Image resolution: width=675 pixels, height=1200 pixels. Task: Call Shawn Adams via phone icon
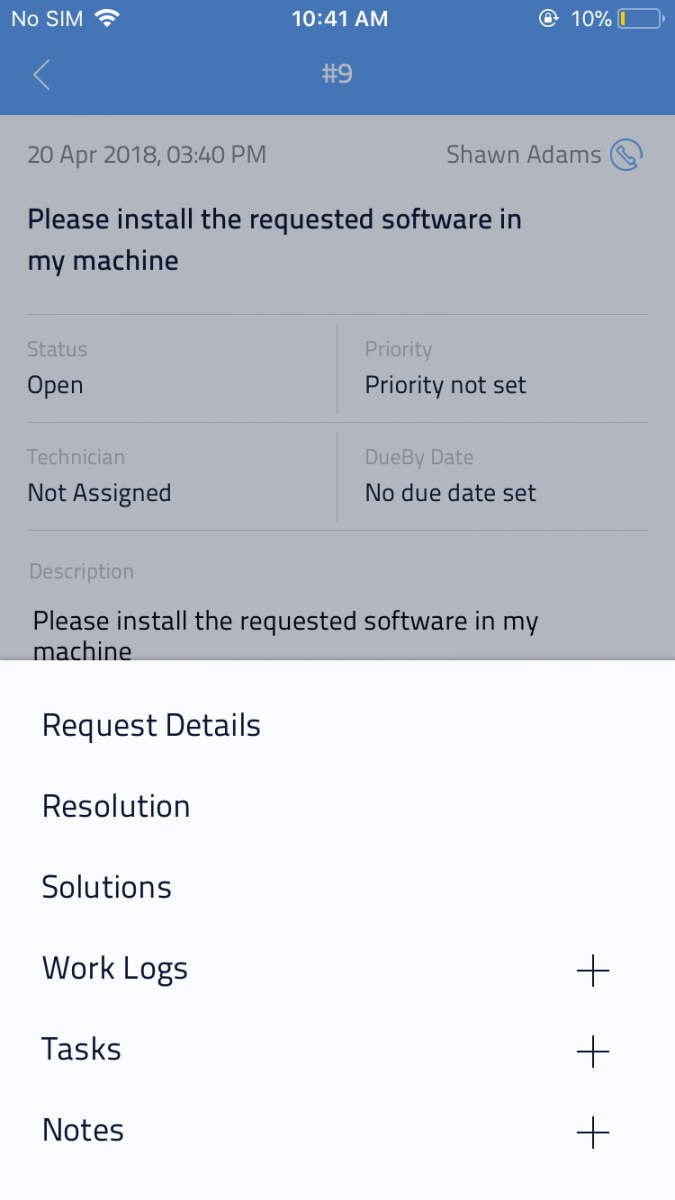tap(626, 155)
